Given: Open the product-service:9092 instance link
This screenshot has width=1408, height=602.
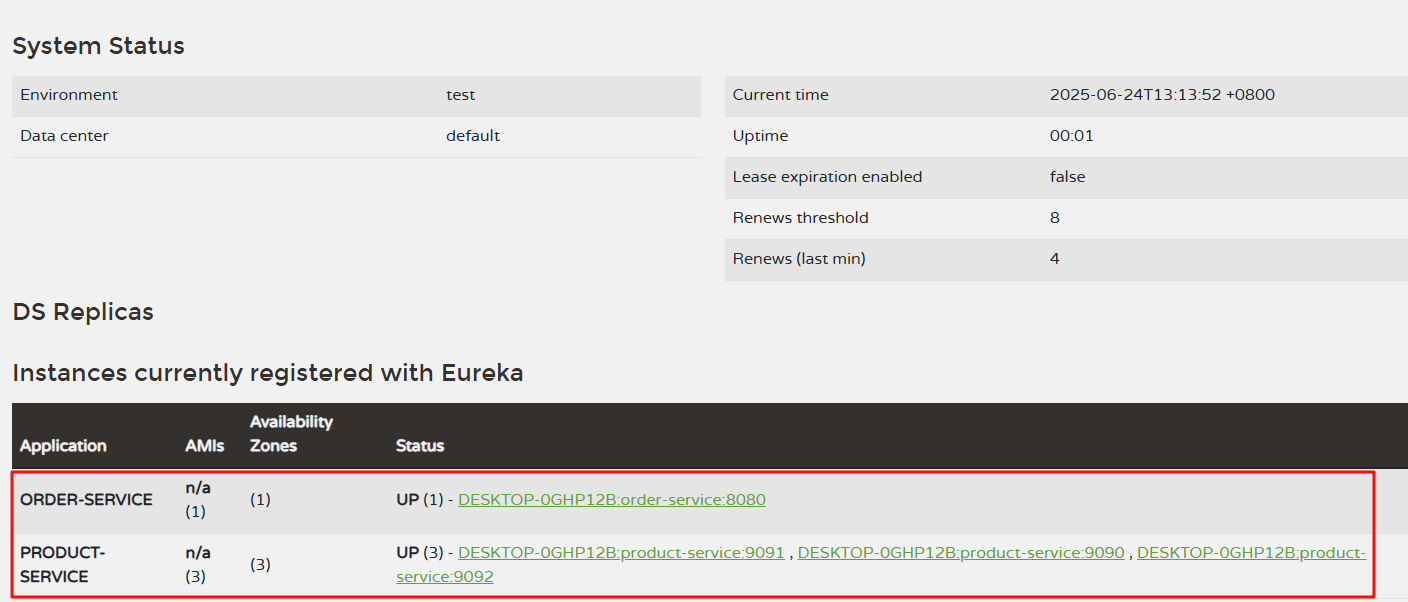Looking at the screenshot, I should [881, 565].
